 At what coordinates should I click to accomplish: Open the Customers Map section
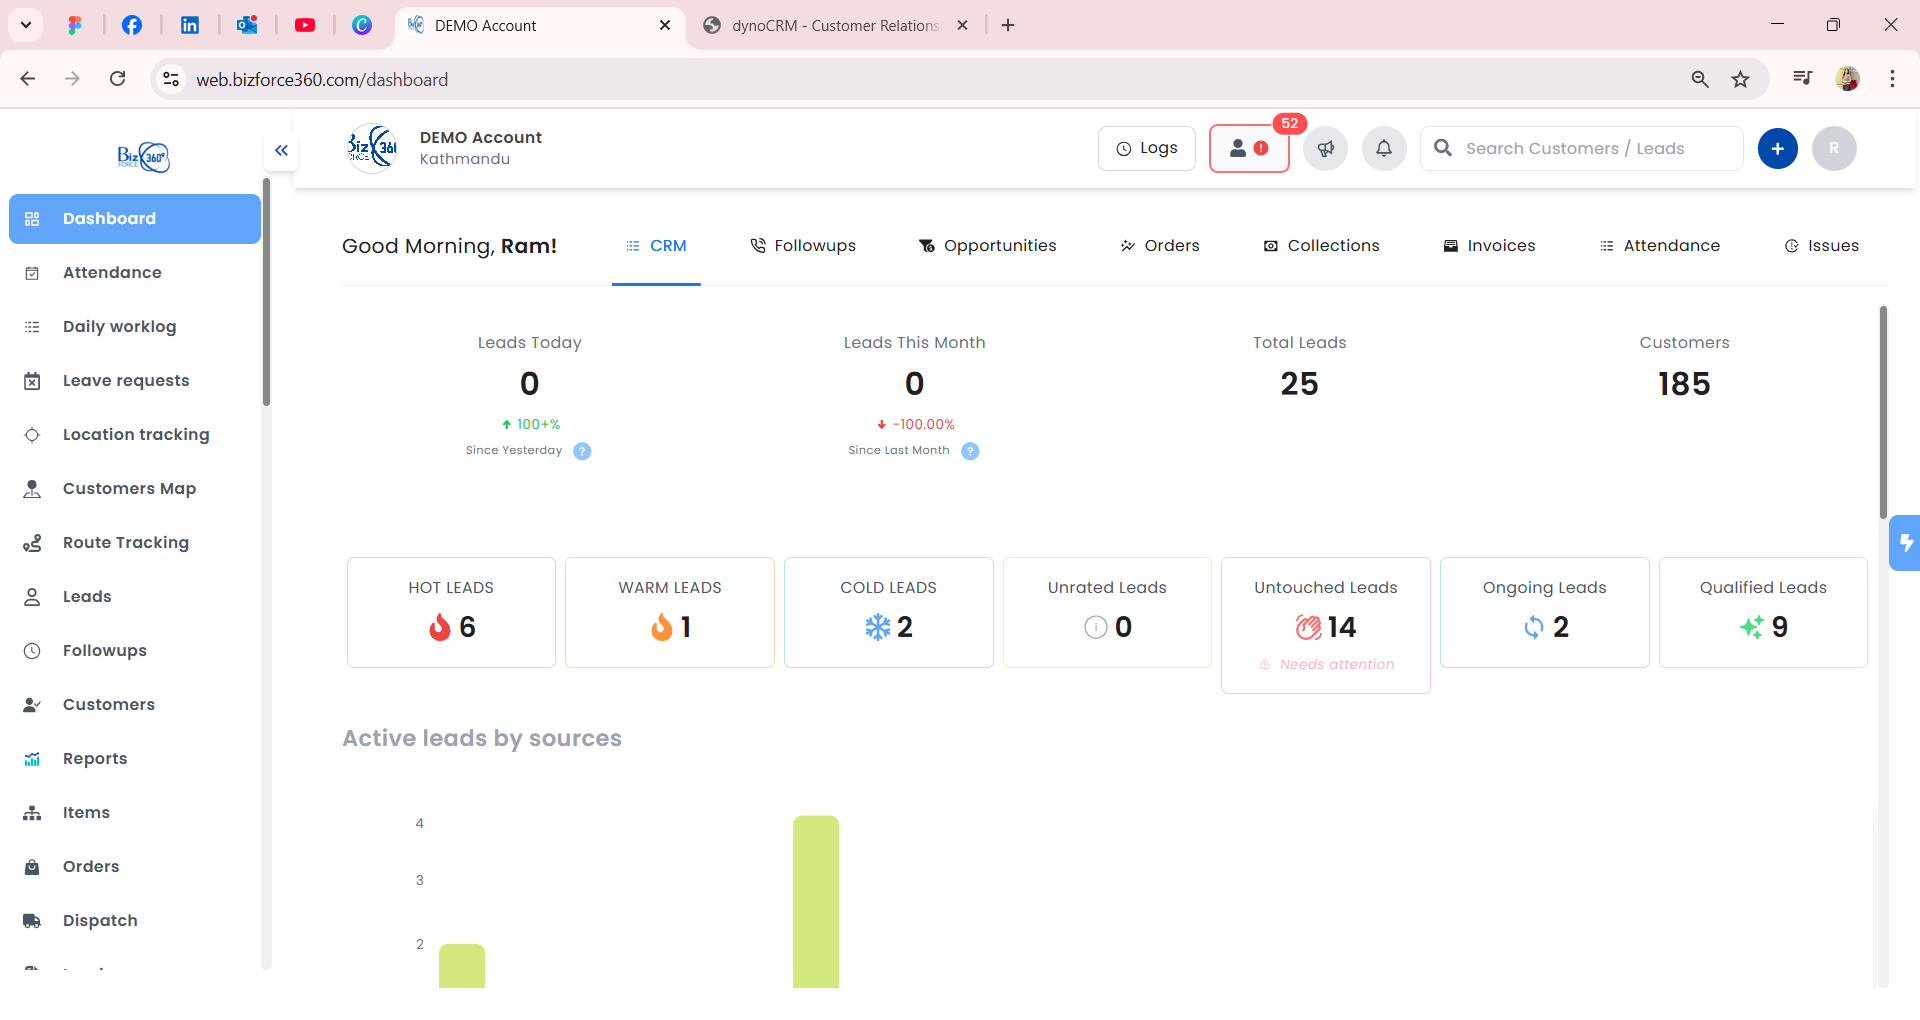coord(128,488)
